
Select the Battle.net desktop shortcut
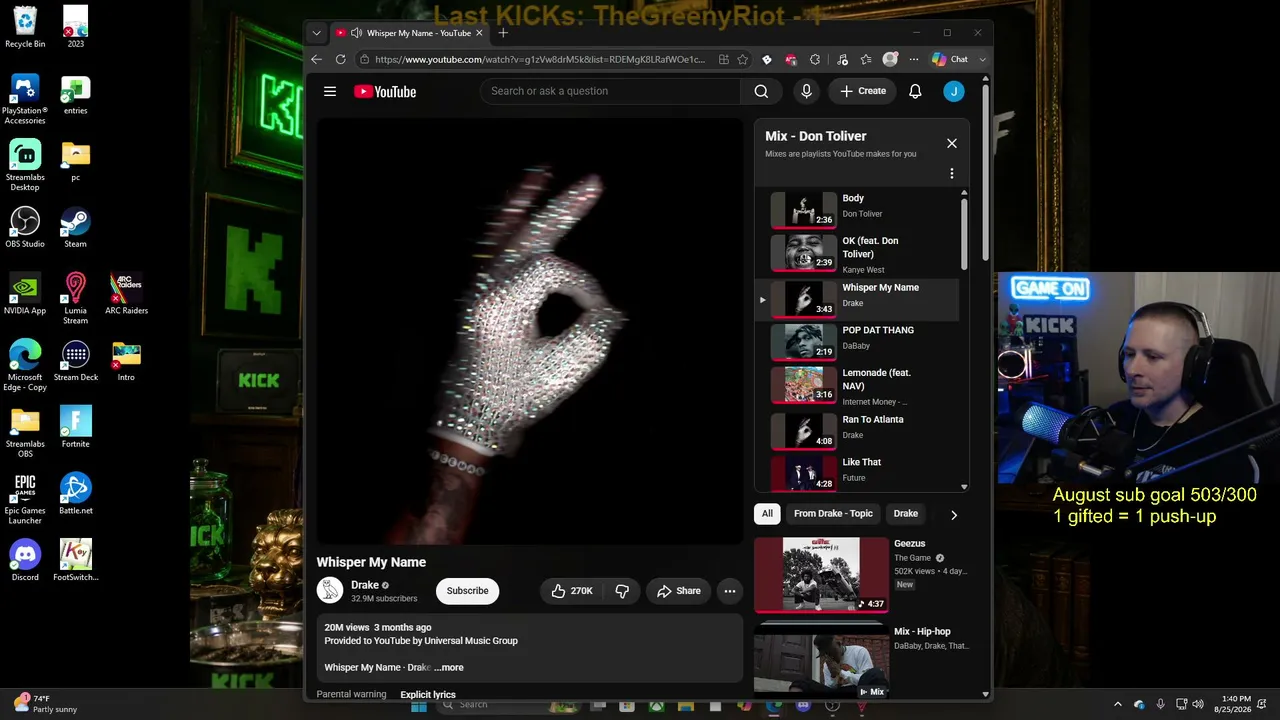[75, 494]
